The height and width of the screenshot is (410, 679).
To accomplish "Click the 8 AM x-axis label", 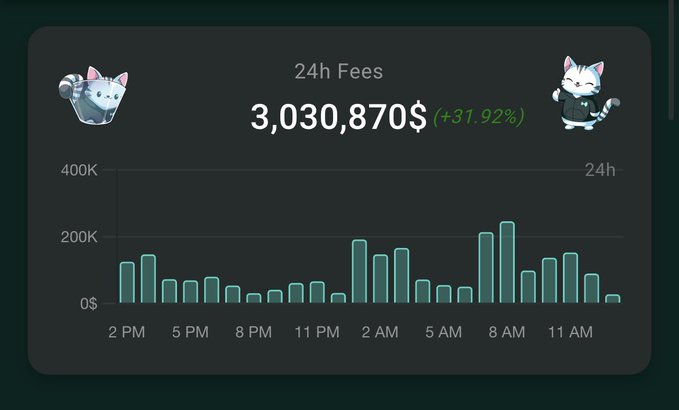I will point(507,332).
